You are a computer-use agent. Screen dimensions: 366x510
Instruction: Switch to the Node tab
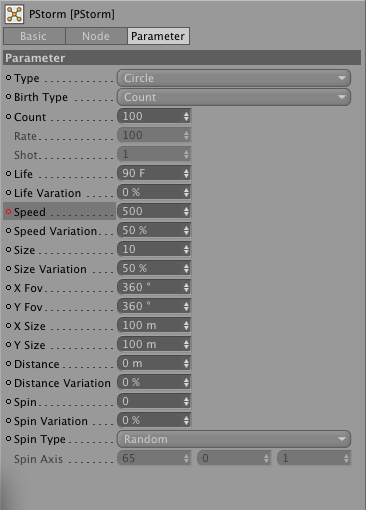[x=96, y=36]
